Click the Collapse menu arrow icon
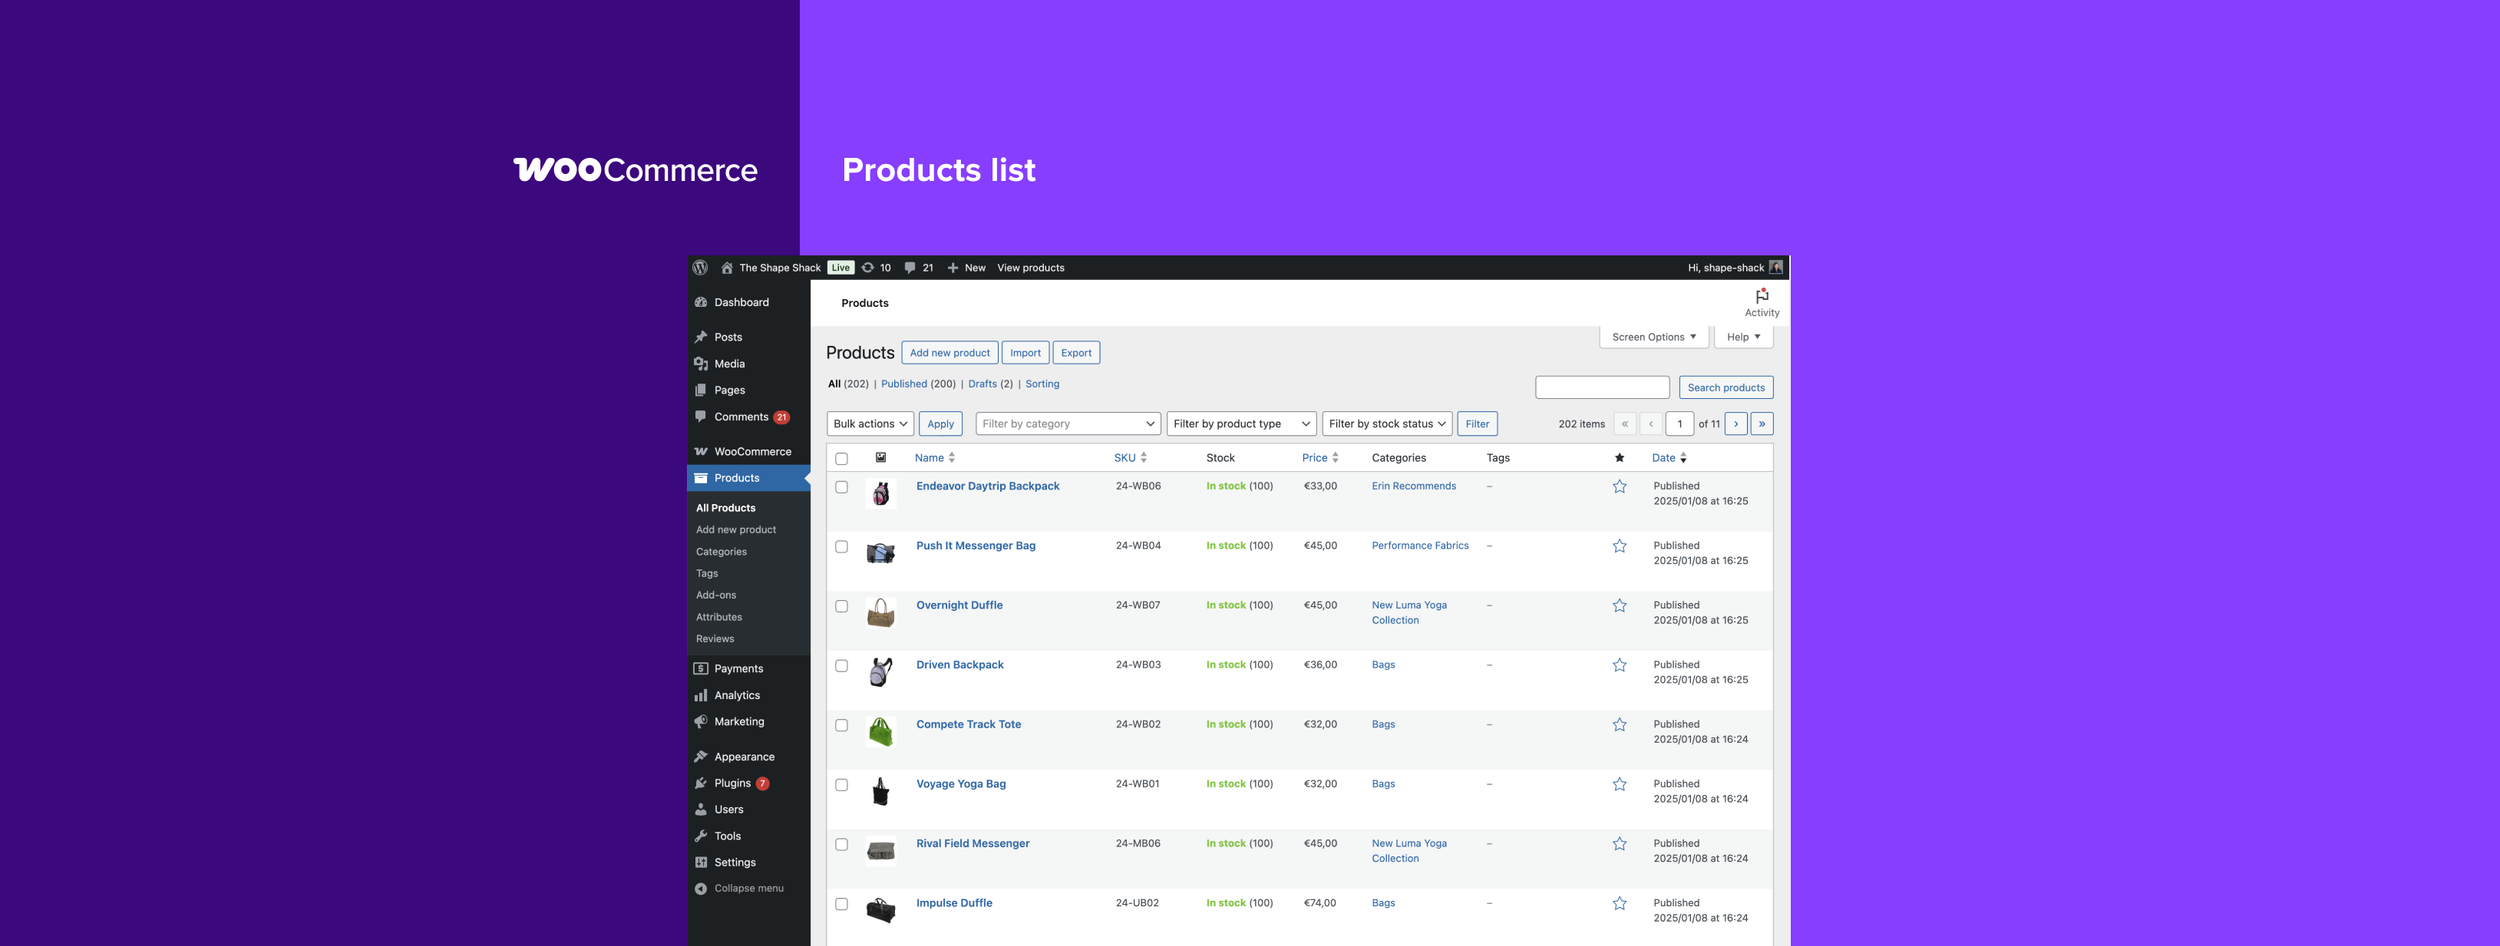The height and width of the screenshot is (946, 2500). tap(701, 888)
